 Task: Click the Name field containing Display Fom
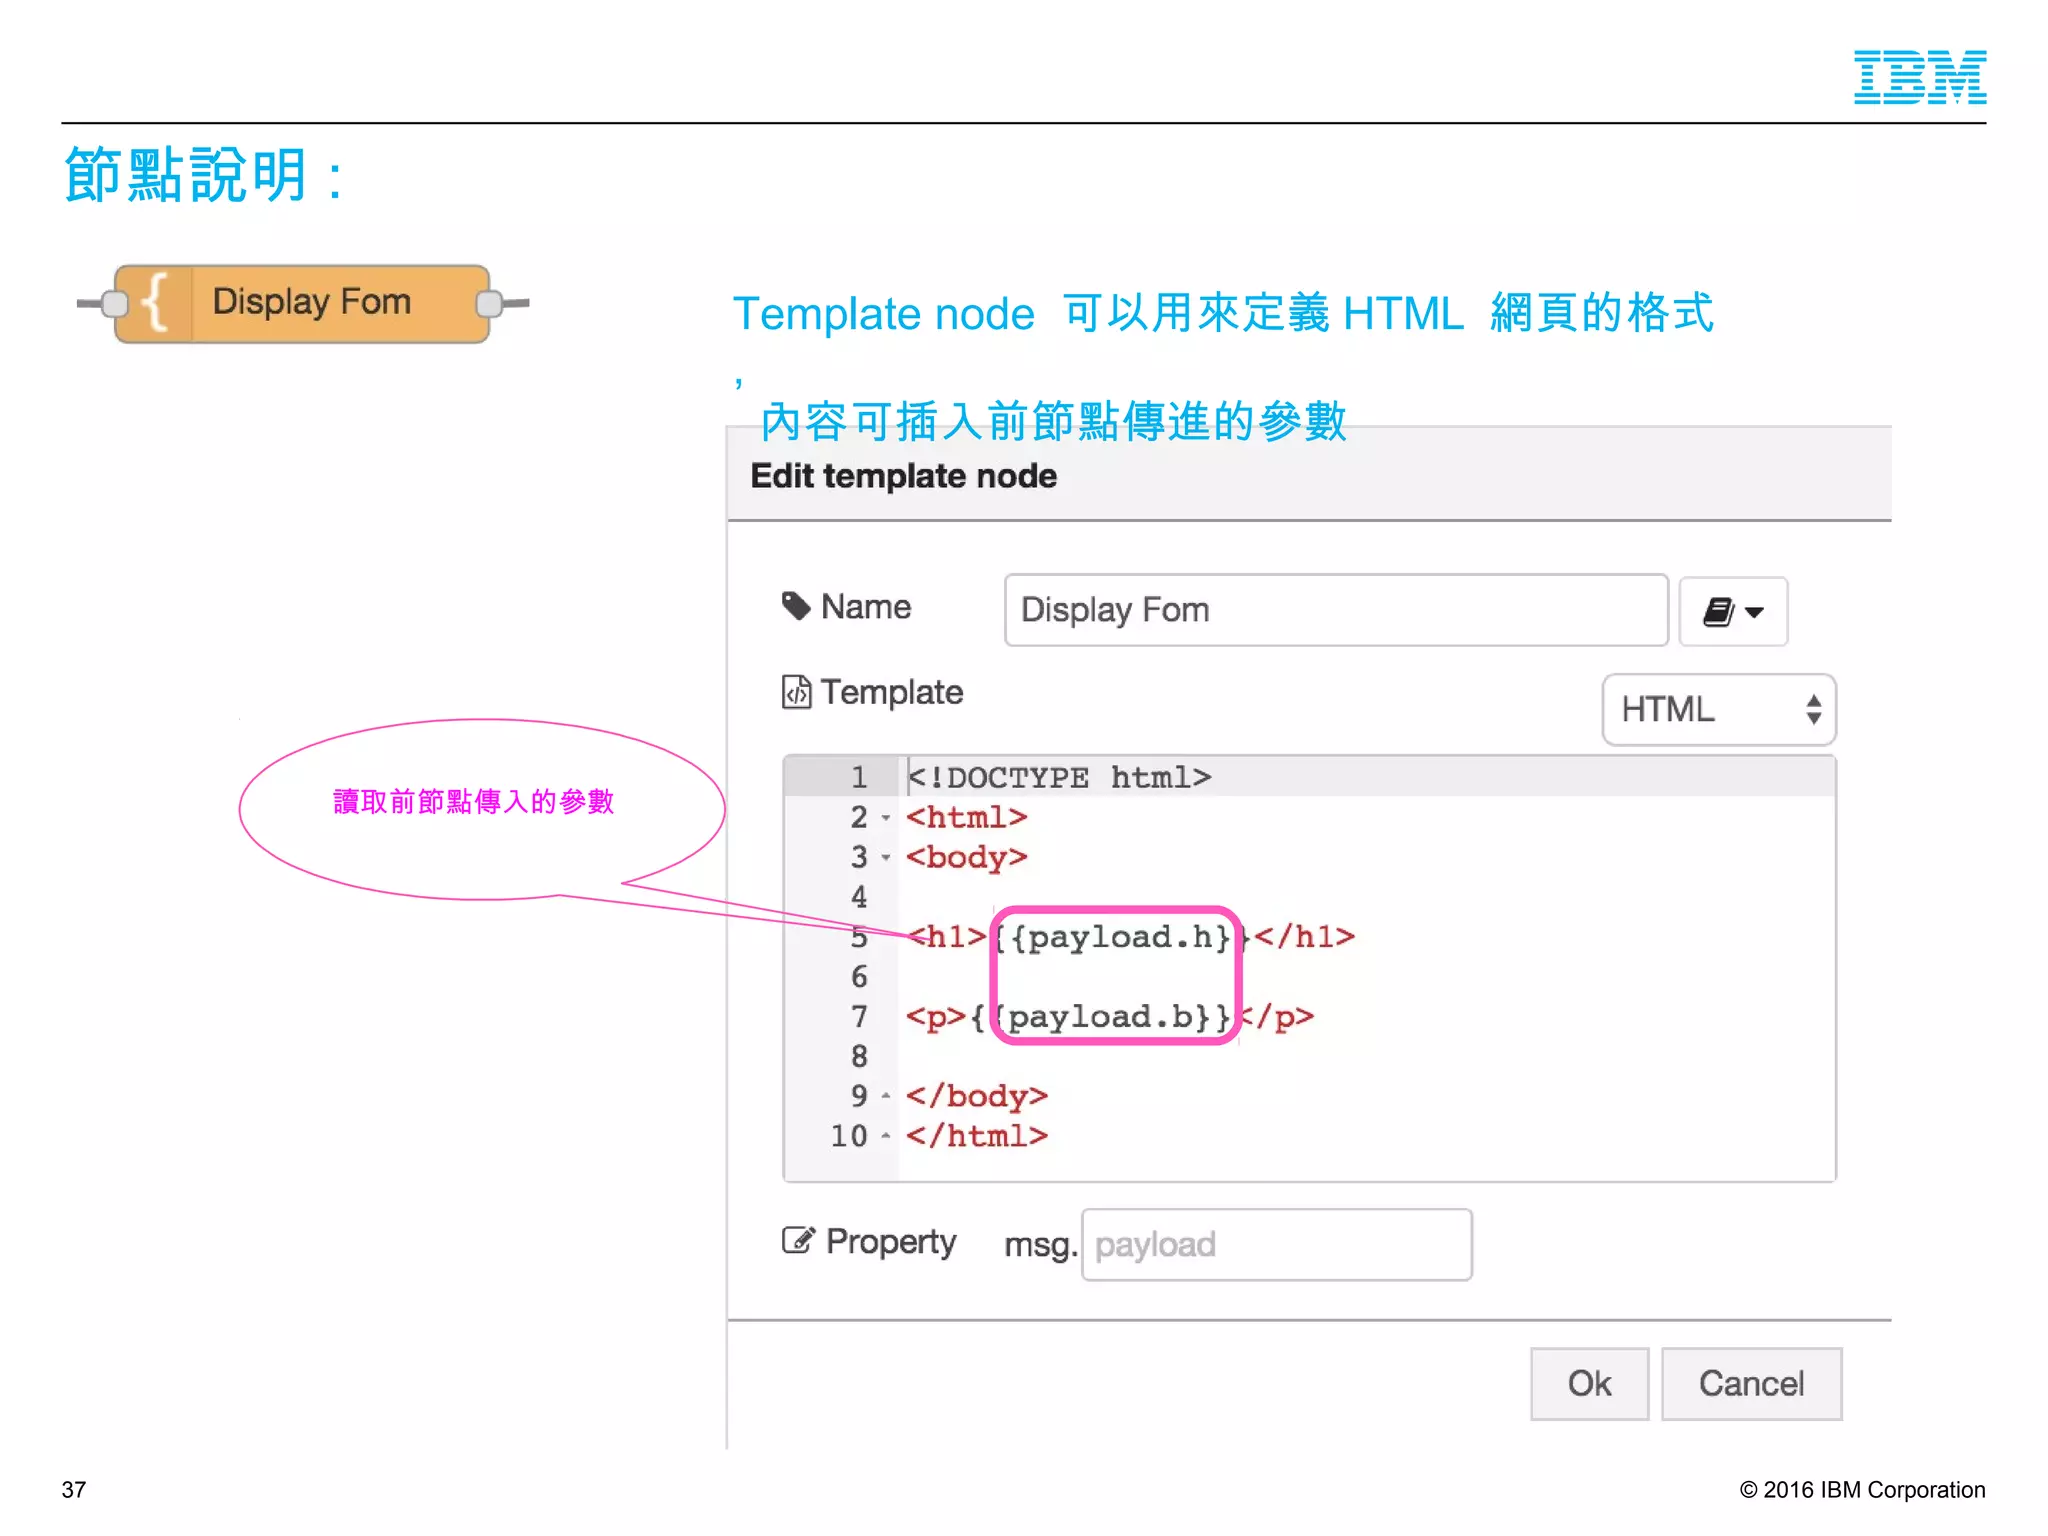point(1336,610)
